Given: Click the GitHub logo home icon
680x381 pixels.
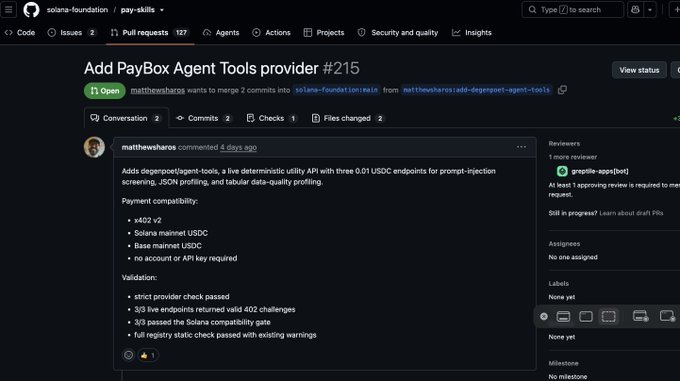Looking at the screenshot, I should point(31,10).
